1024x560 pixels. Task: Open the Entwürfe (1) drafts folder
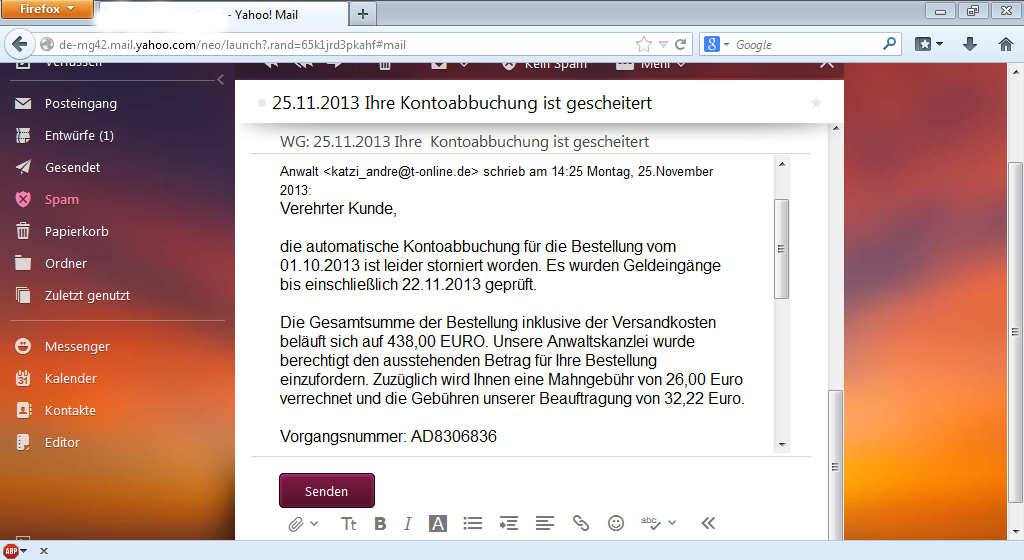point(78,135)
